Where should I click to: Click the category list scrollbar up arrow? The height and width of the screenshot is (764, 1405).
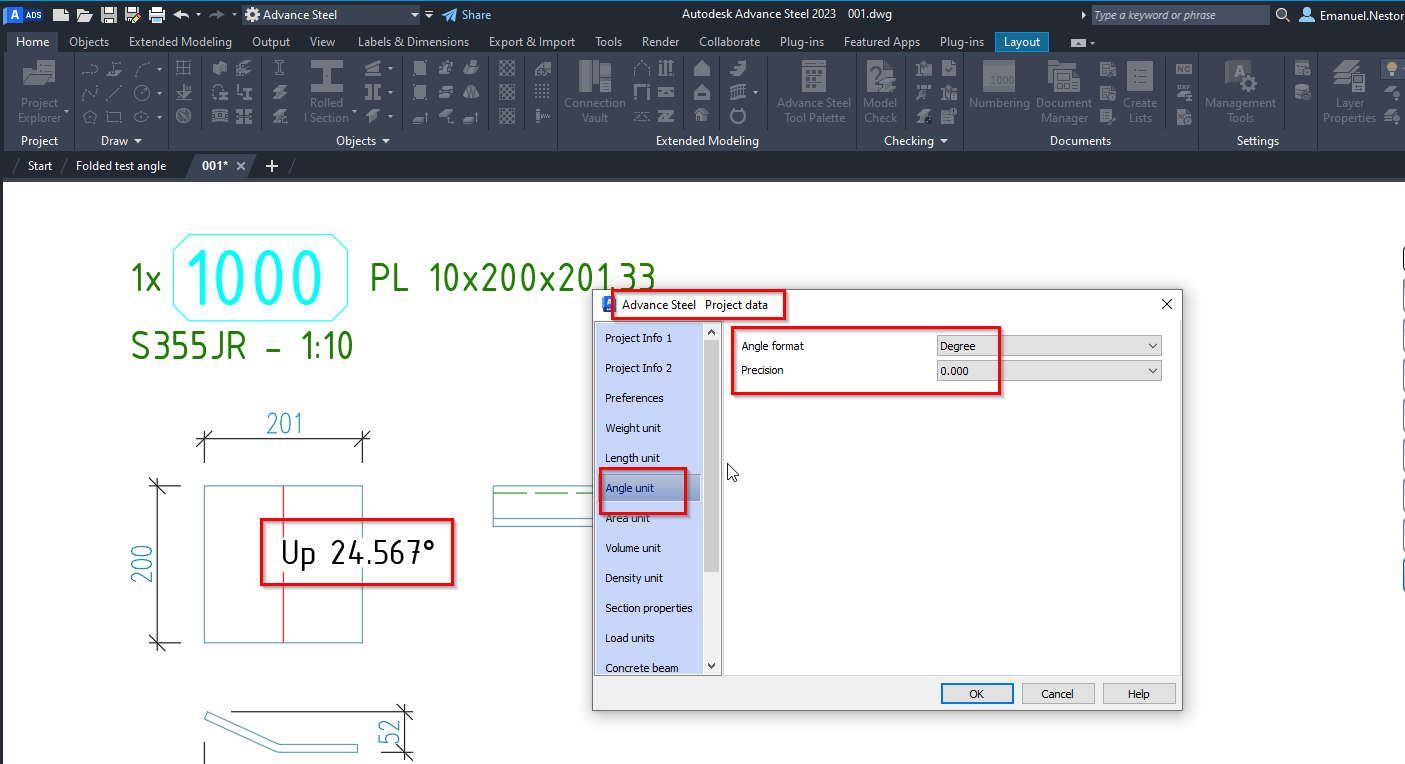(x=712, y=332)
